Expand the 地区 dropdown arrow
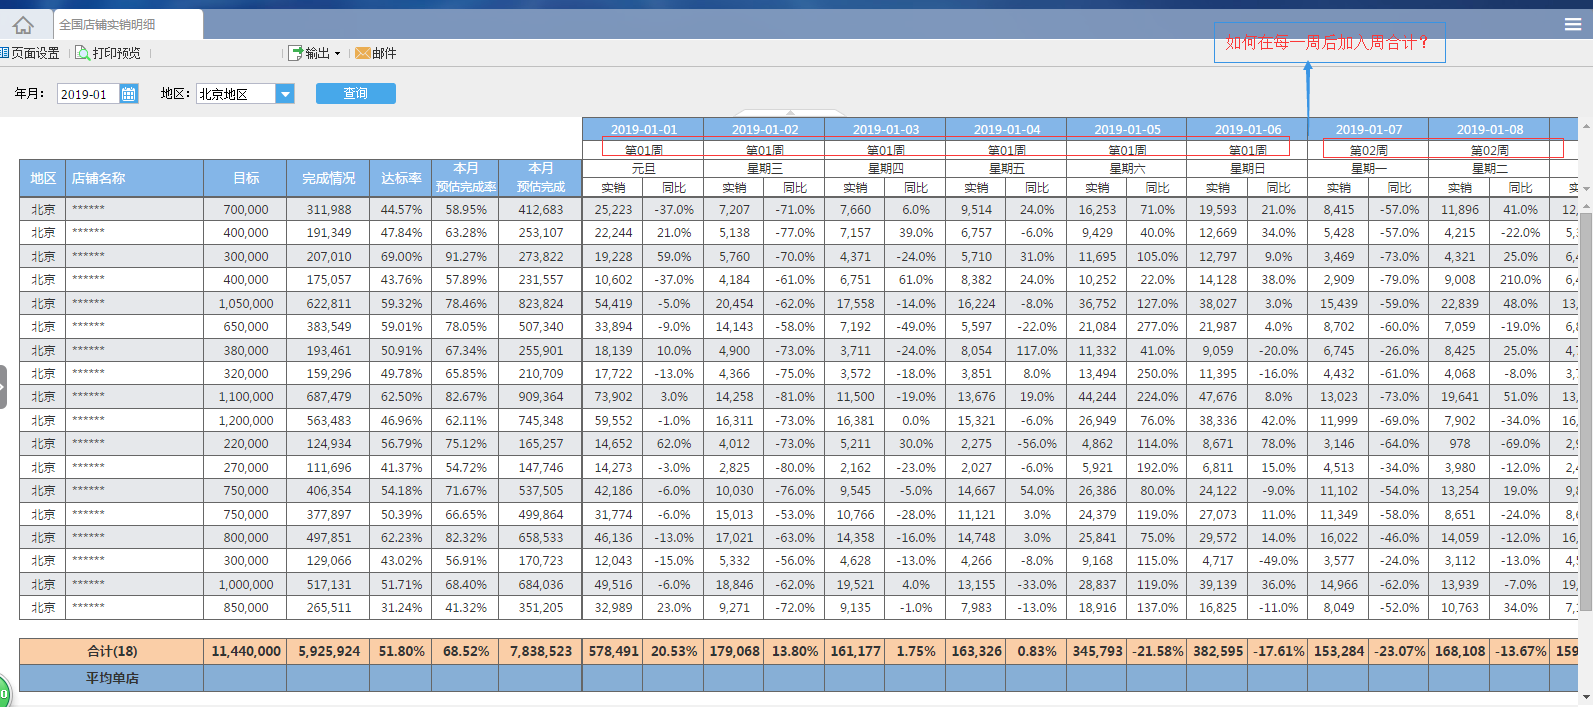1593x707 pixels. coord(285,94)
